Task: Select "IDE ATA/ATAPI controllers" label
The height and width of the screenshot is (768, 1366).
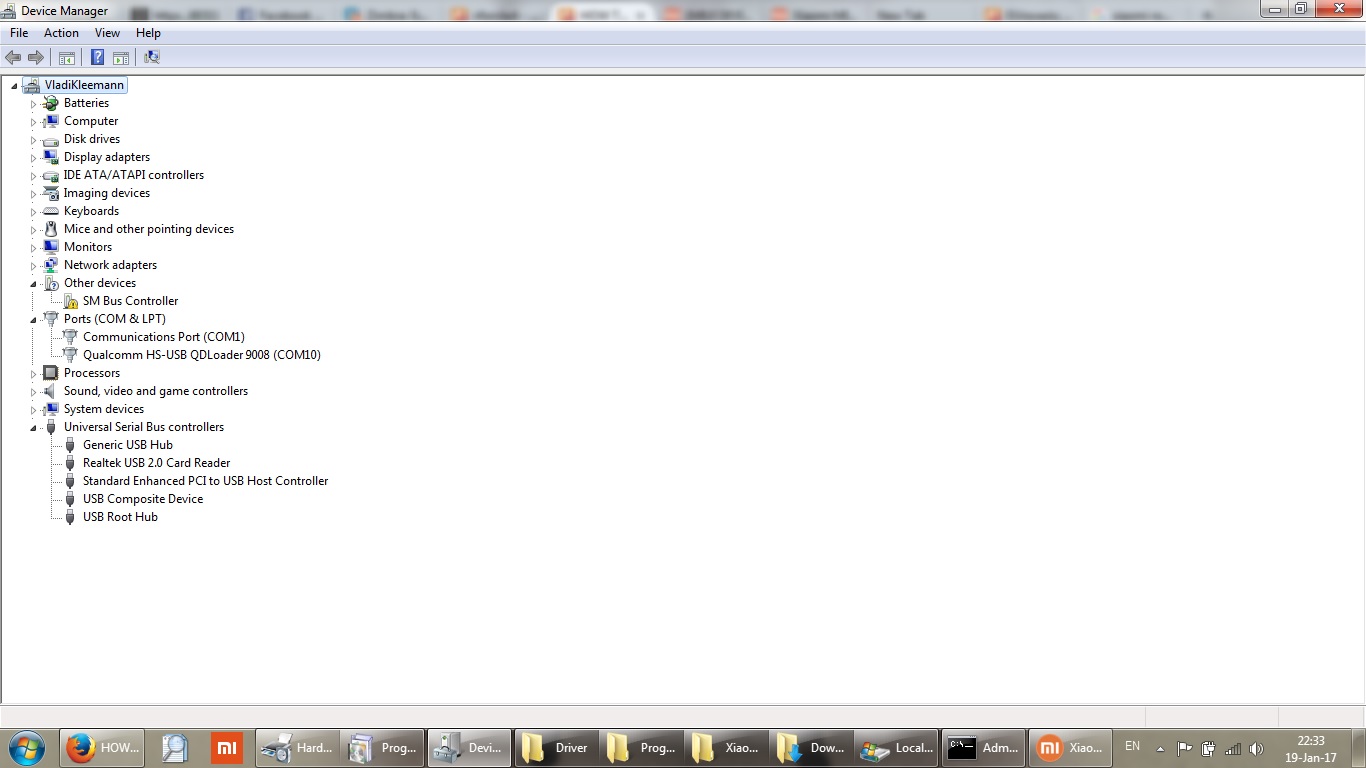Action: coord(134,175)
